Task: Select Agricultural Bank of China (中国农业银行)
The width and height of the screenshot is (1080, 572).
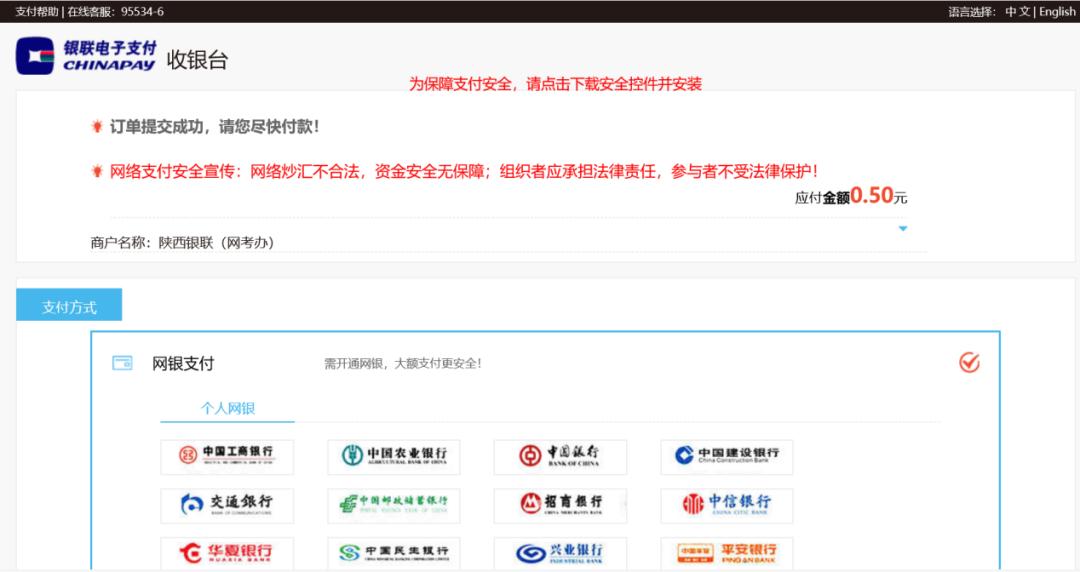Action: 394,457
